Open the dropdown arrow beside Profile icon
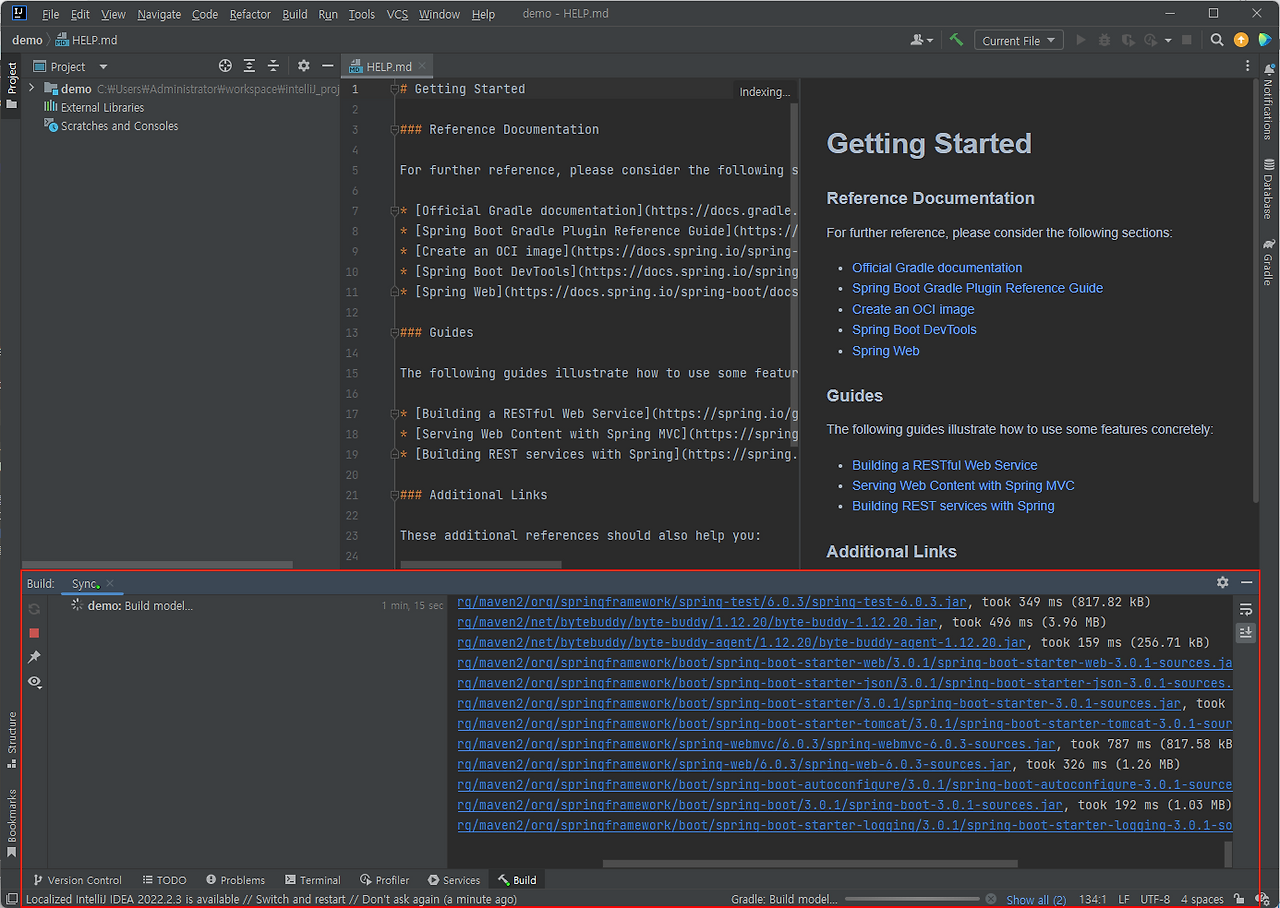Image resolution: width=1280 pixels, height=908 pixels. point(1168,40)
